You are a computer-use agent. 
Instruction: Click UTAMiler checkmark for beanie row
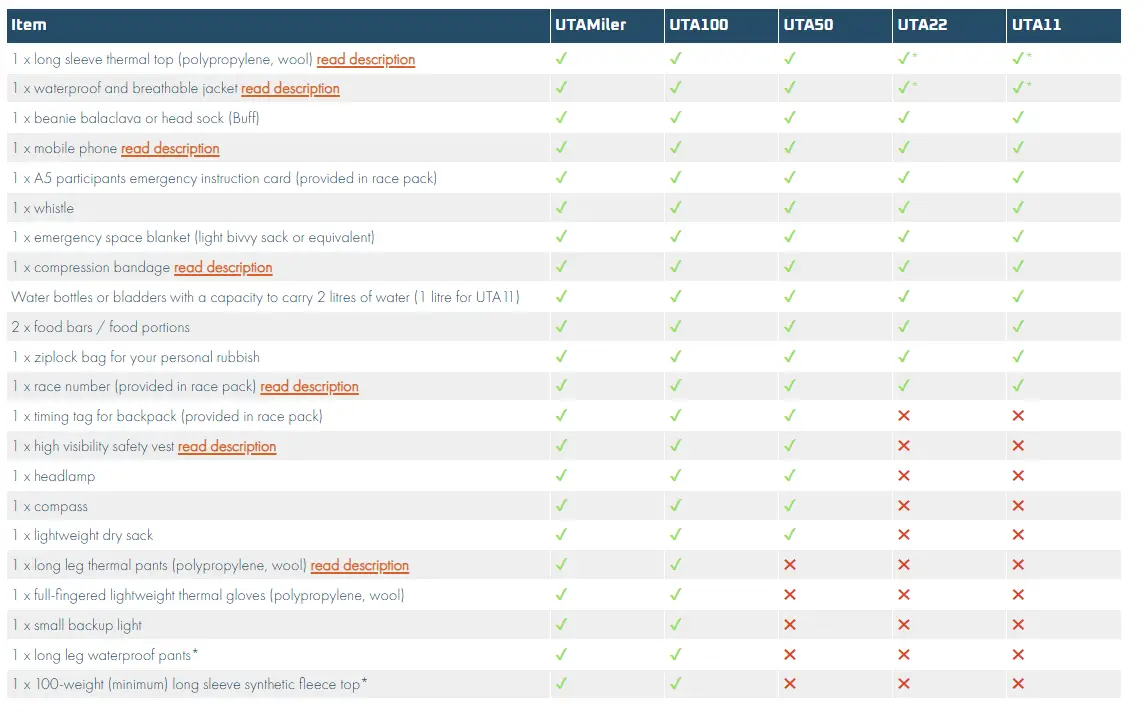(561, 117)
